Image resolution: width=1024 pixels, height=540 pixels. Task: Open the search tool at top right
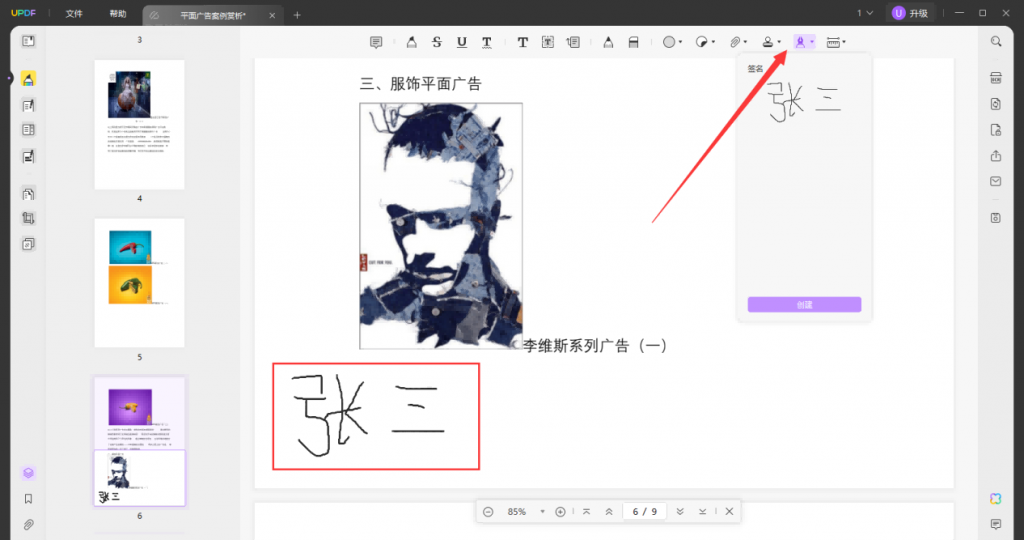(x=996, y=41)
